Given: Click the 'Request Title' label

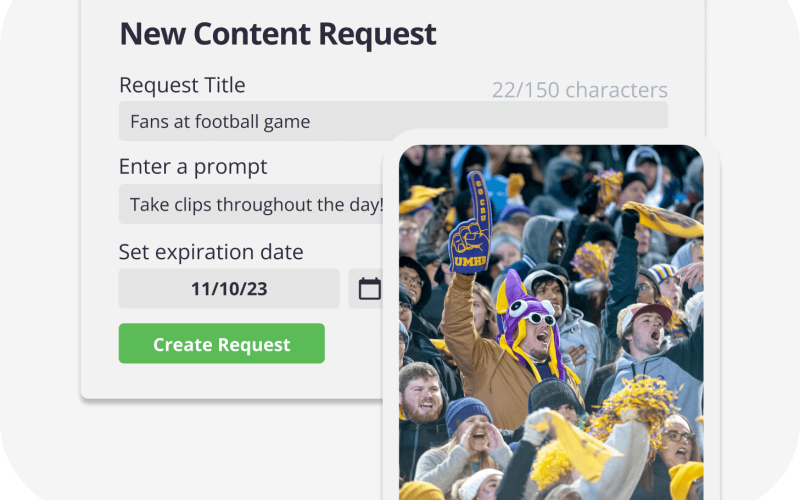Looking at the screenshot, I should pos(182,85).
